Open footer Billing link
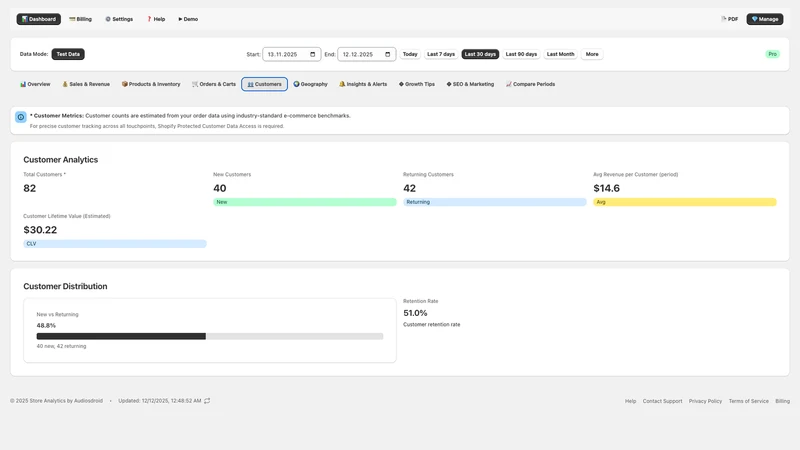 coord(782,401)
